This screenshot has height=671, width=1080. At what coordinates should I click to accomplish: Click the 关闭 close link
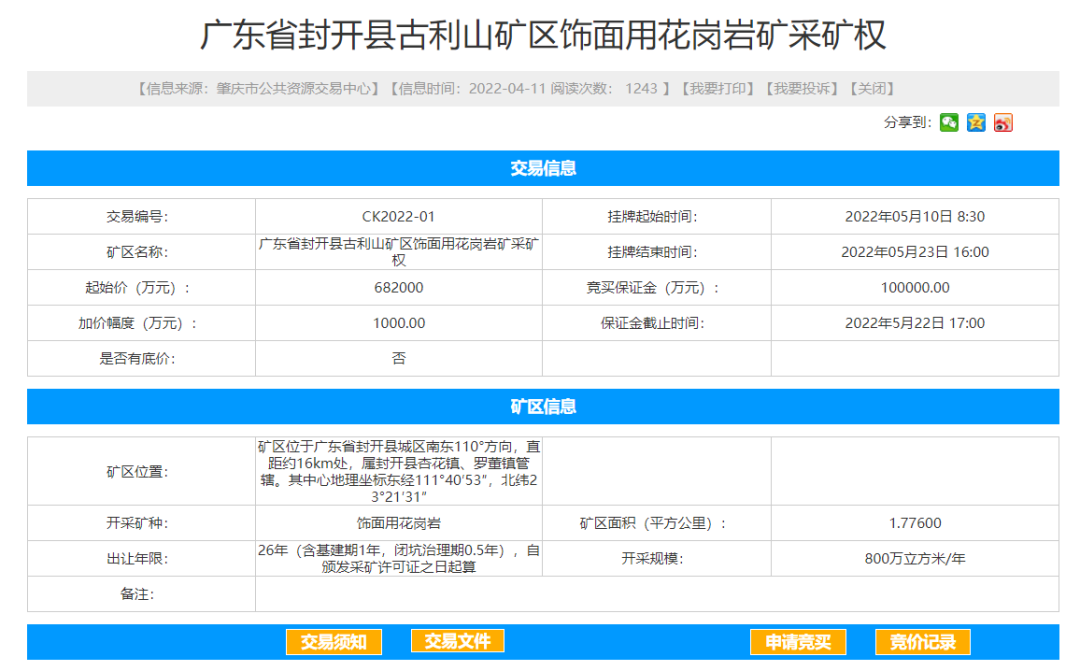click(x=870, y=88)
